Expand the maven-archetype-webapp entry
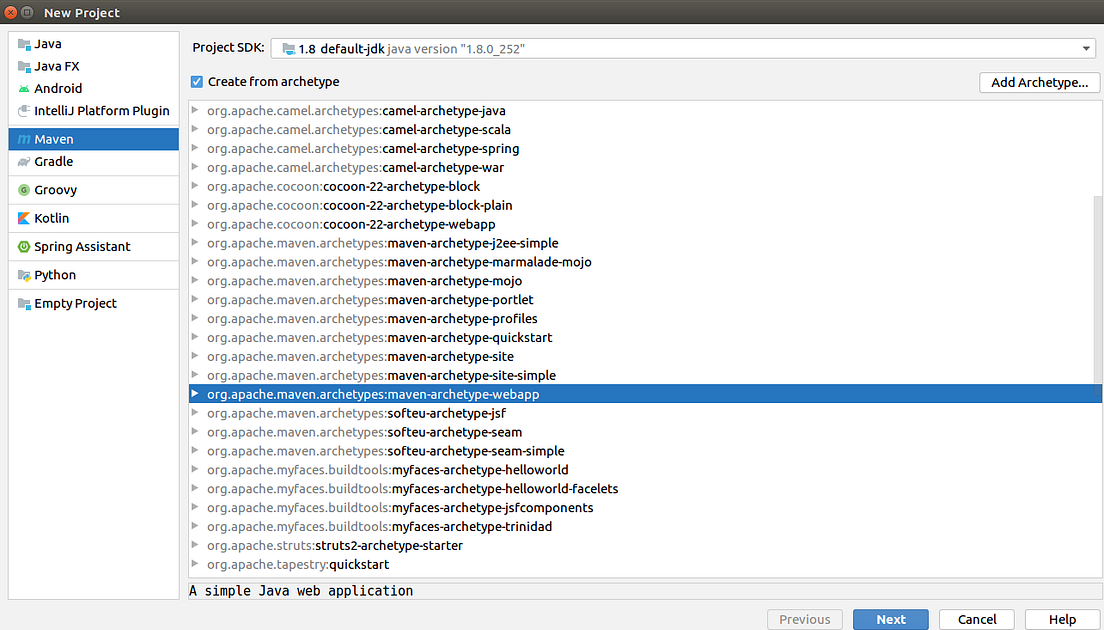1104x630 pixels. [x=195, y=394]
